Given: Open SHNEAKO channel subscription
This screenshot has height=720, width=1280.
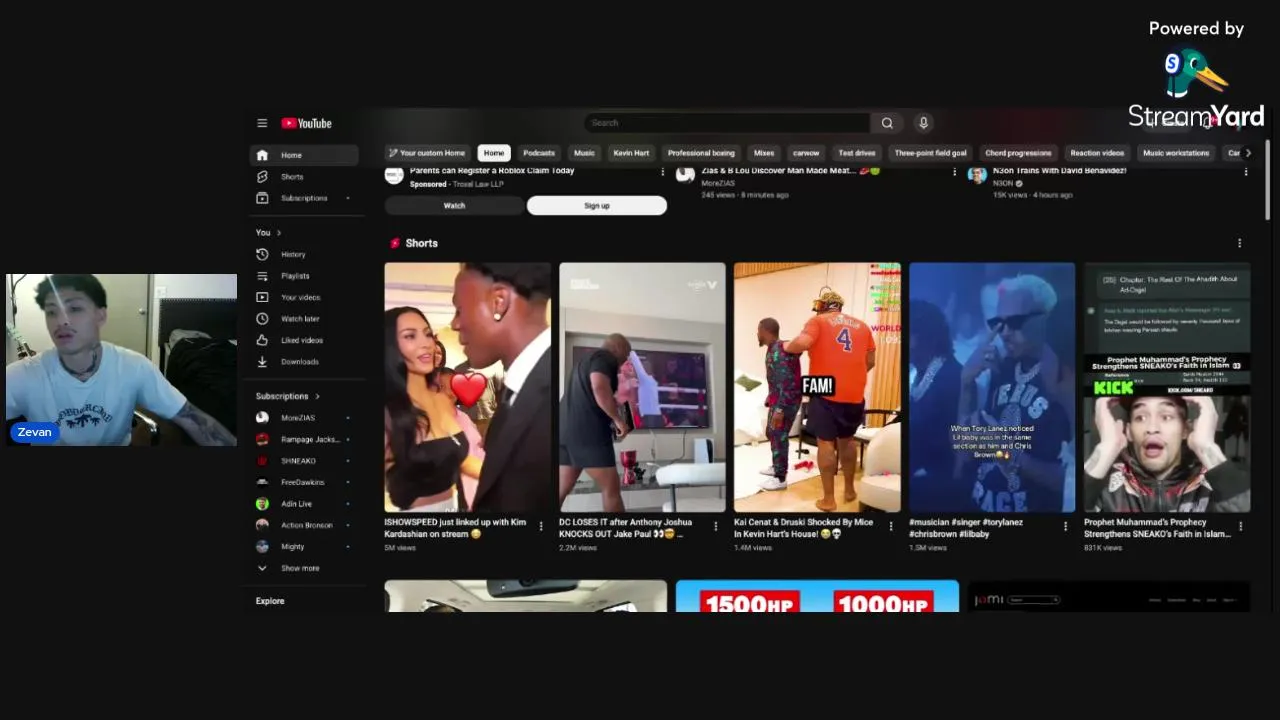Looking at the screenshot, I should 304,461.
